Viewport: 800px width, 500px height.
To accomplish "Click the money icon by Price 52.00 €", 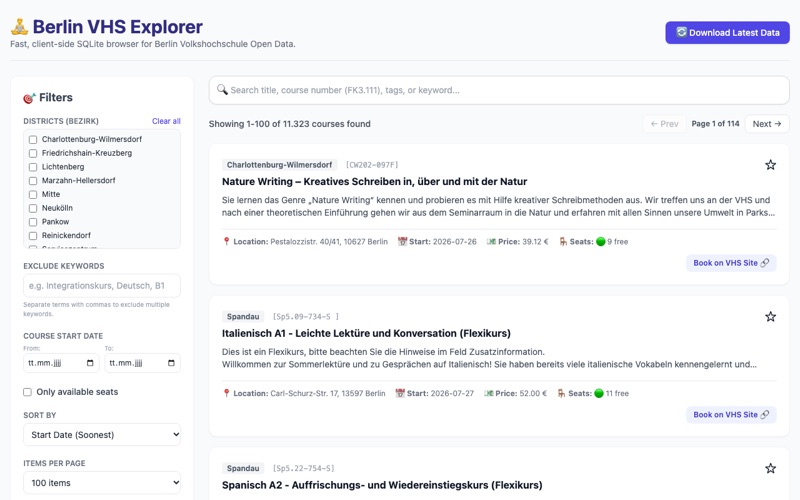I will click(489, 393).
